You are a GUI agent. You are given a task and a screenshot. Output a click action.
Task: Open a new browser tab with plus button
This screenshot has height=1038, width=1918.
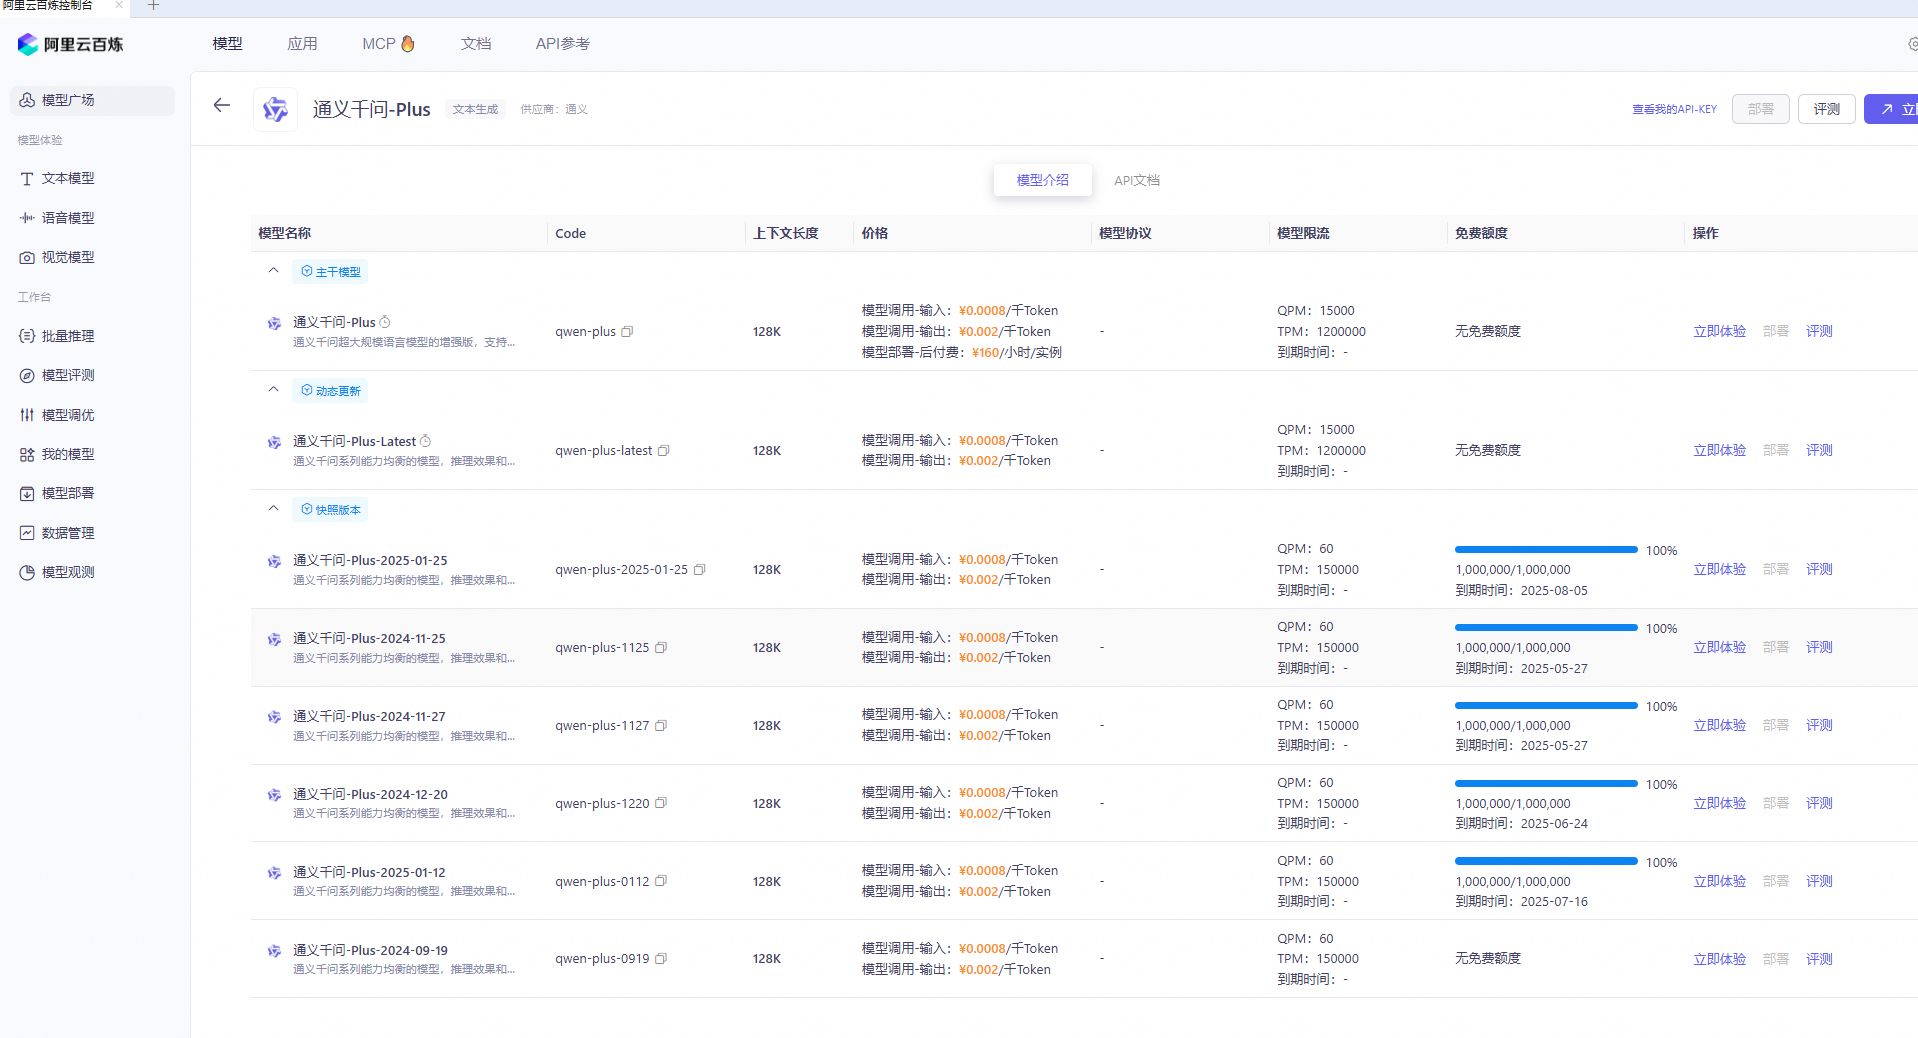153,6
